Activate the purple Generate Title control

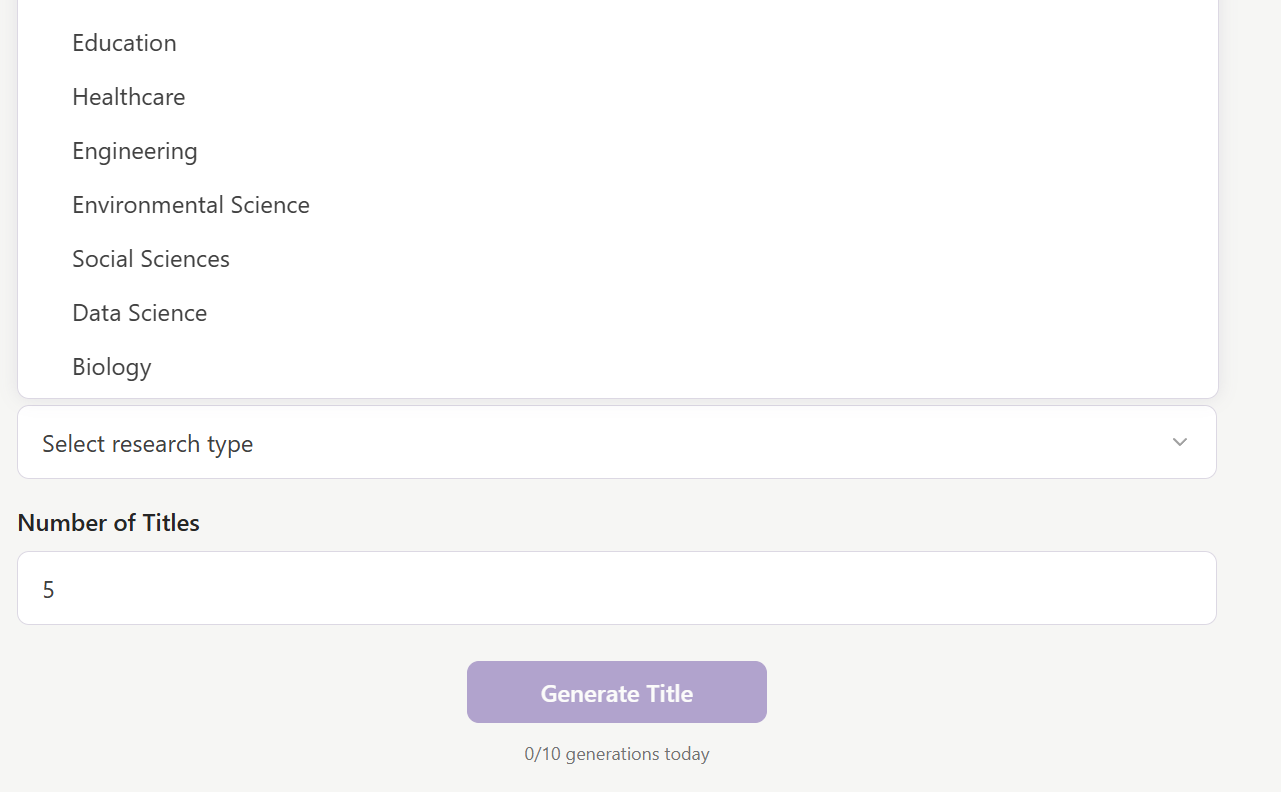616,691
